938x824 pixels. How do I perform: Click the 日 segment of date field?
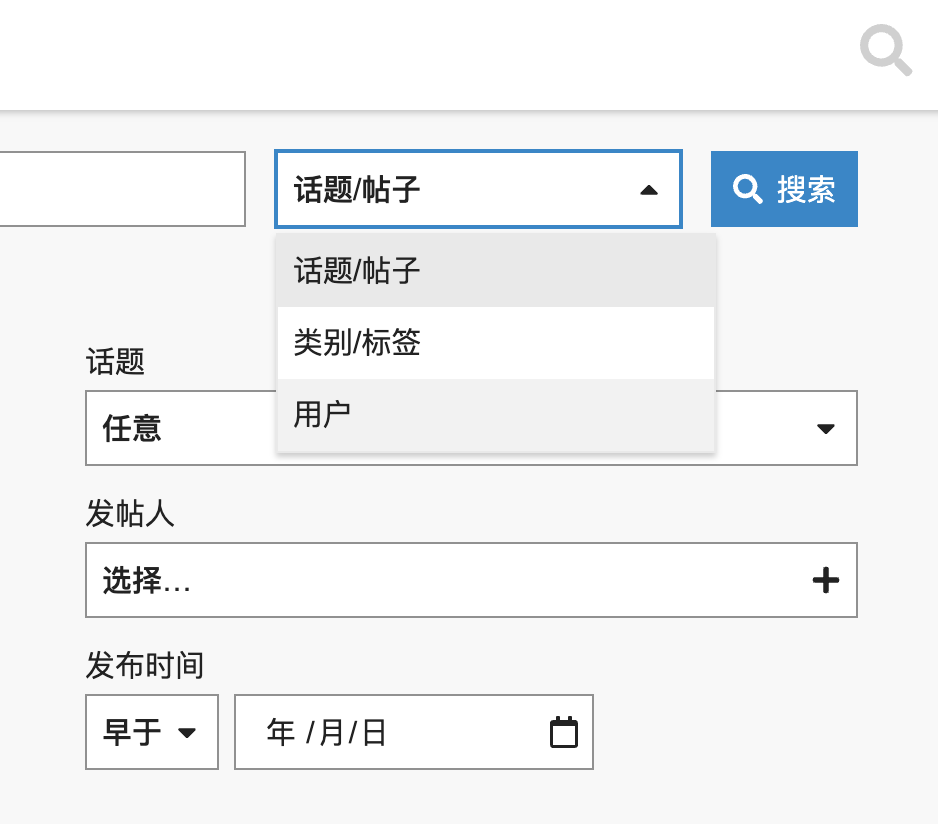pos(374,732)
